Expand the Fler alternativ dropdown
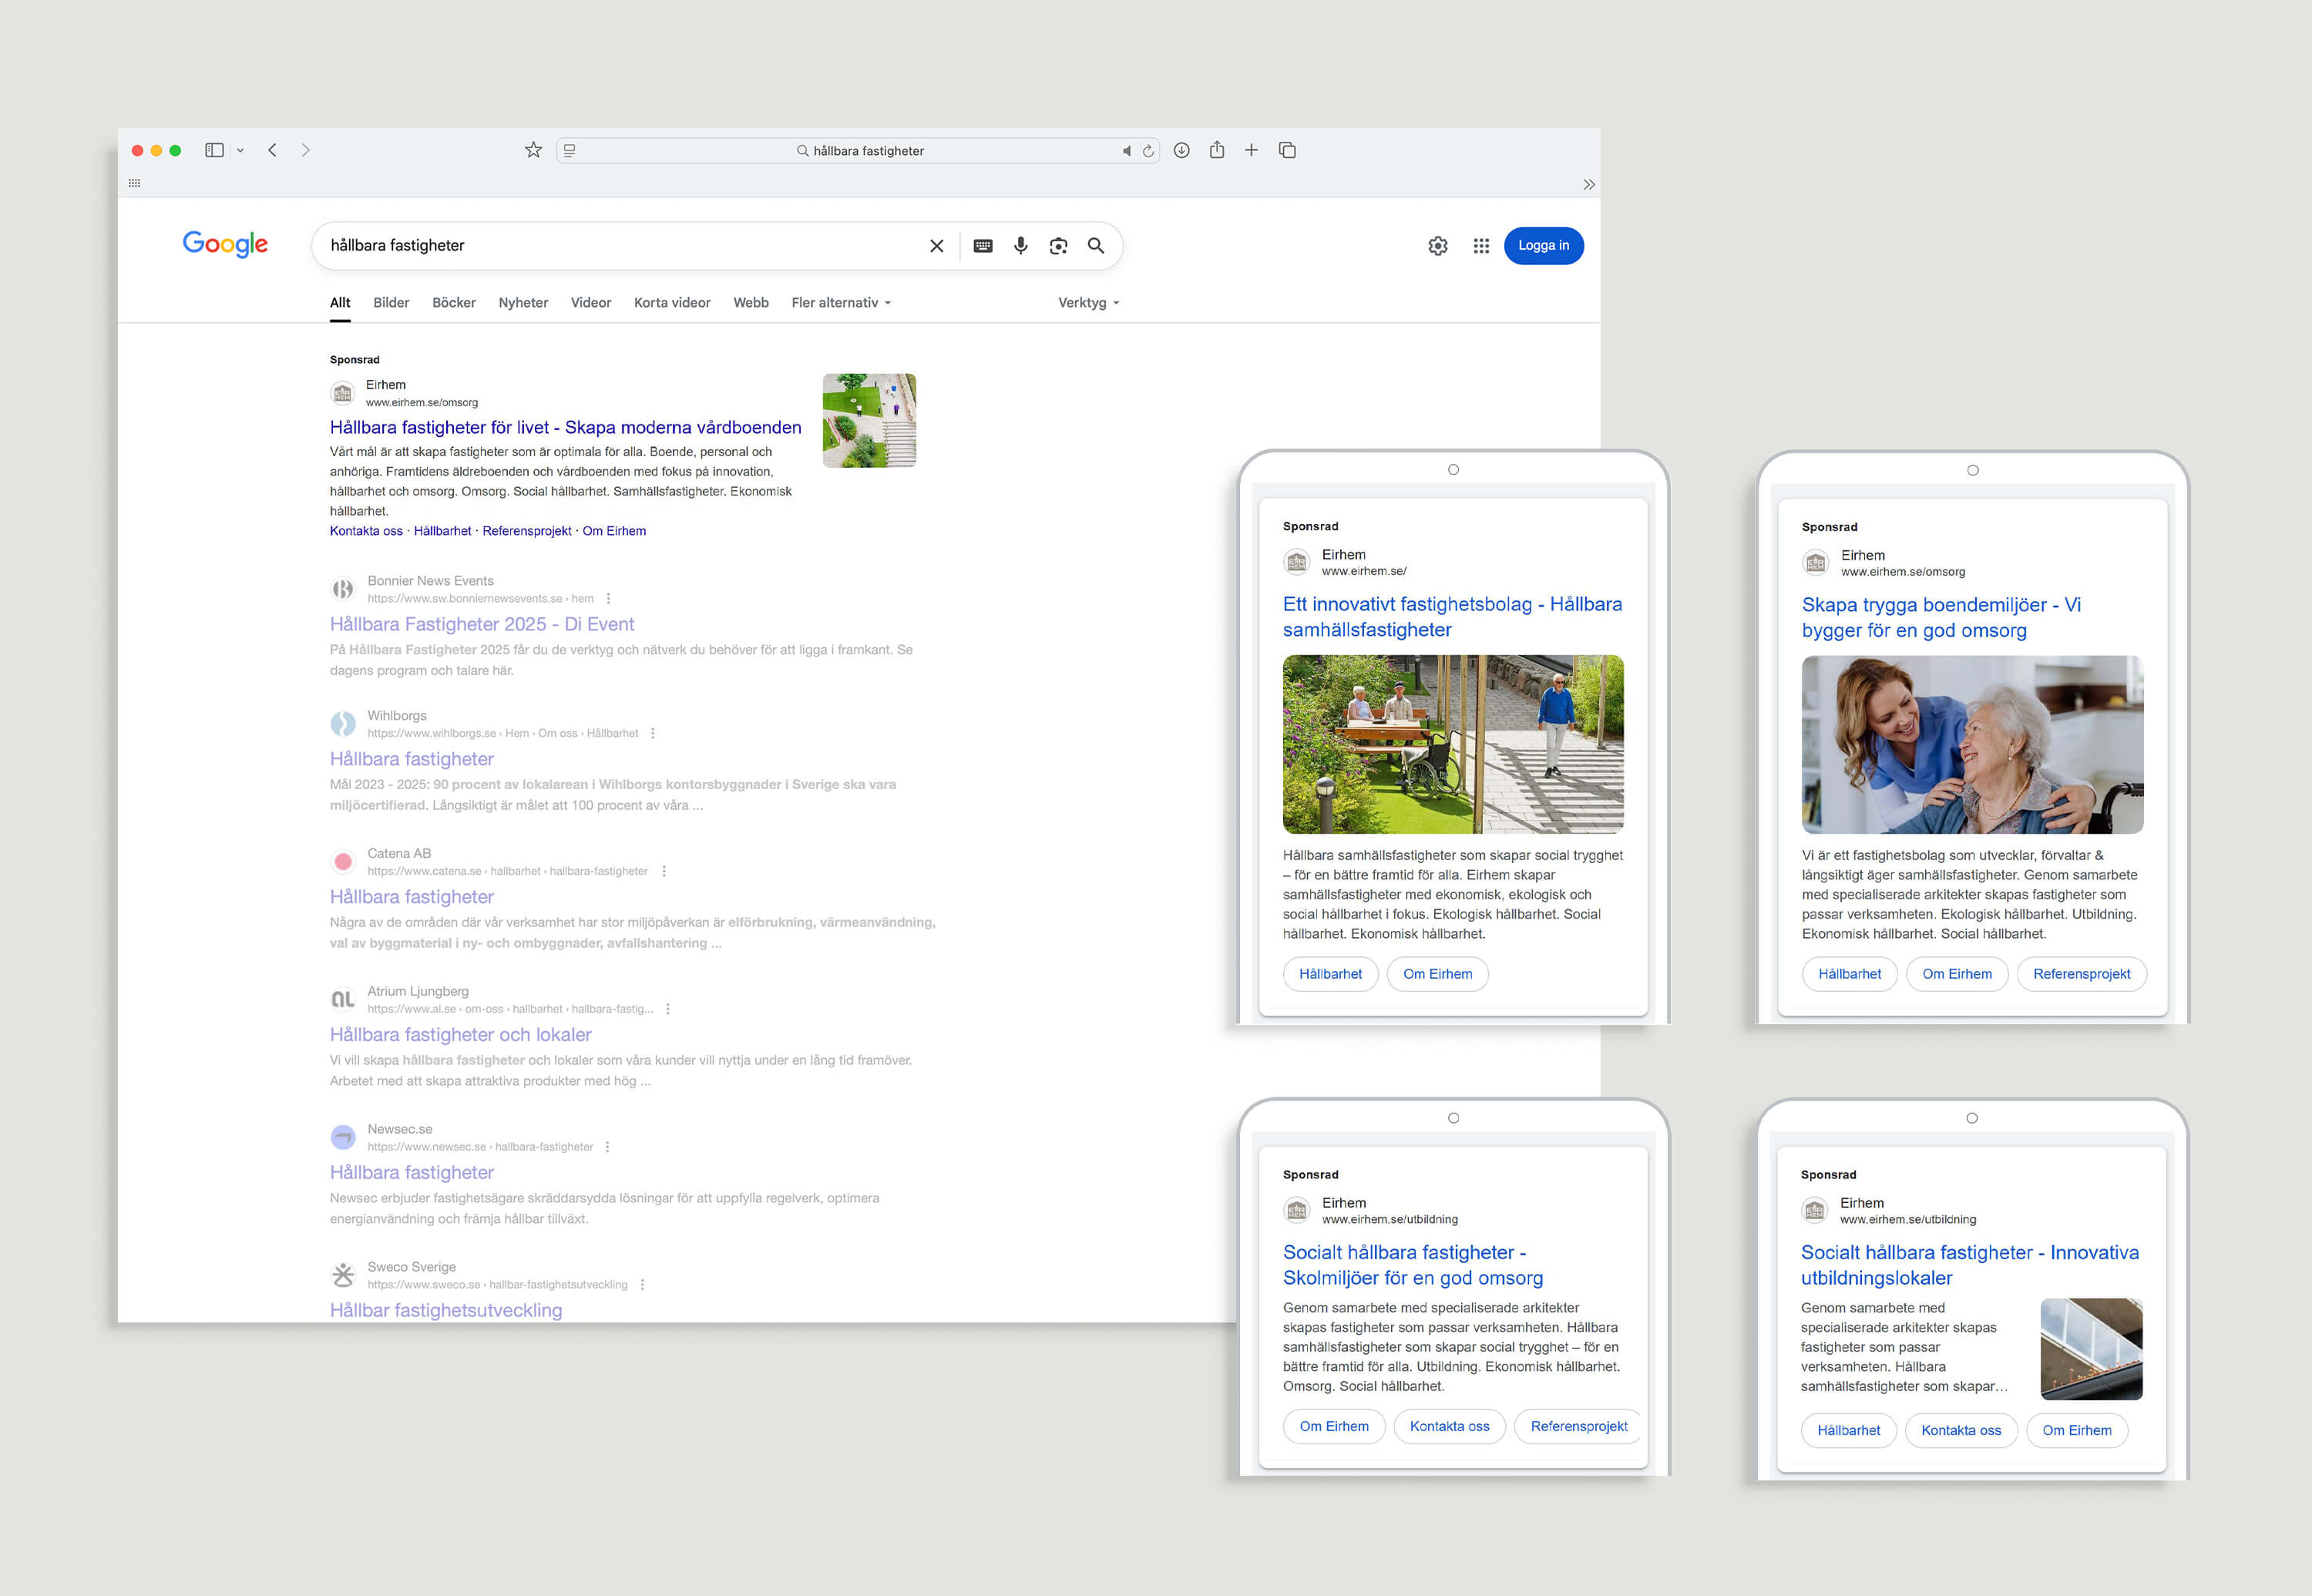 840,303
